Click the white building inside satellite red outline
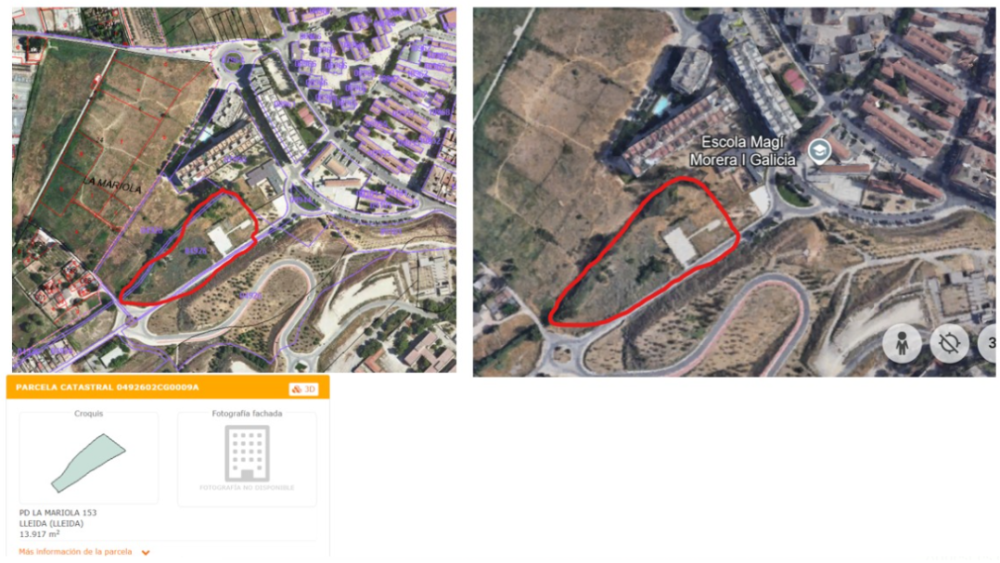The image size is (1000, 563). pyautogui.click(x=681, y=246)
